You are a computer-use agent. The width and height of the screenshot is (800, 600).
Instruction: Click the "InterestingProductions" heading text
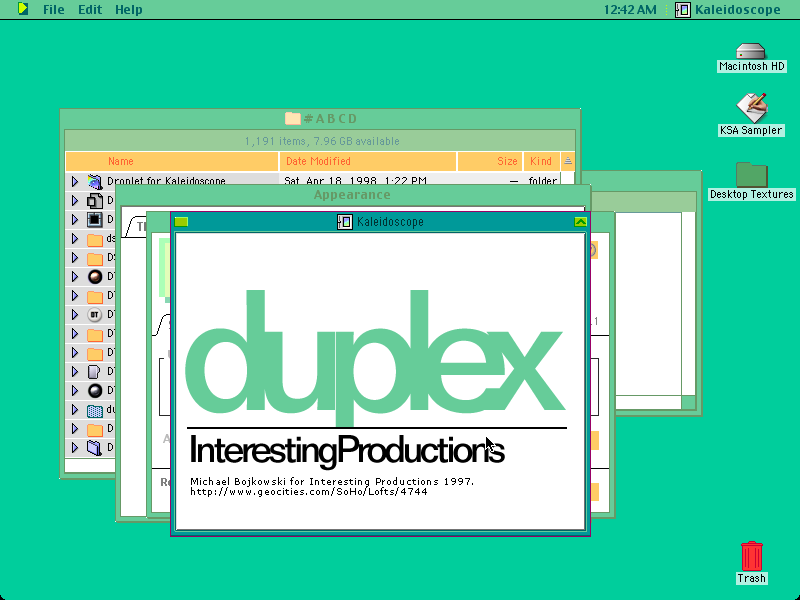coord(347,451)
